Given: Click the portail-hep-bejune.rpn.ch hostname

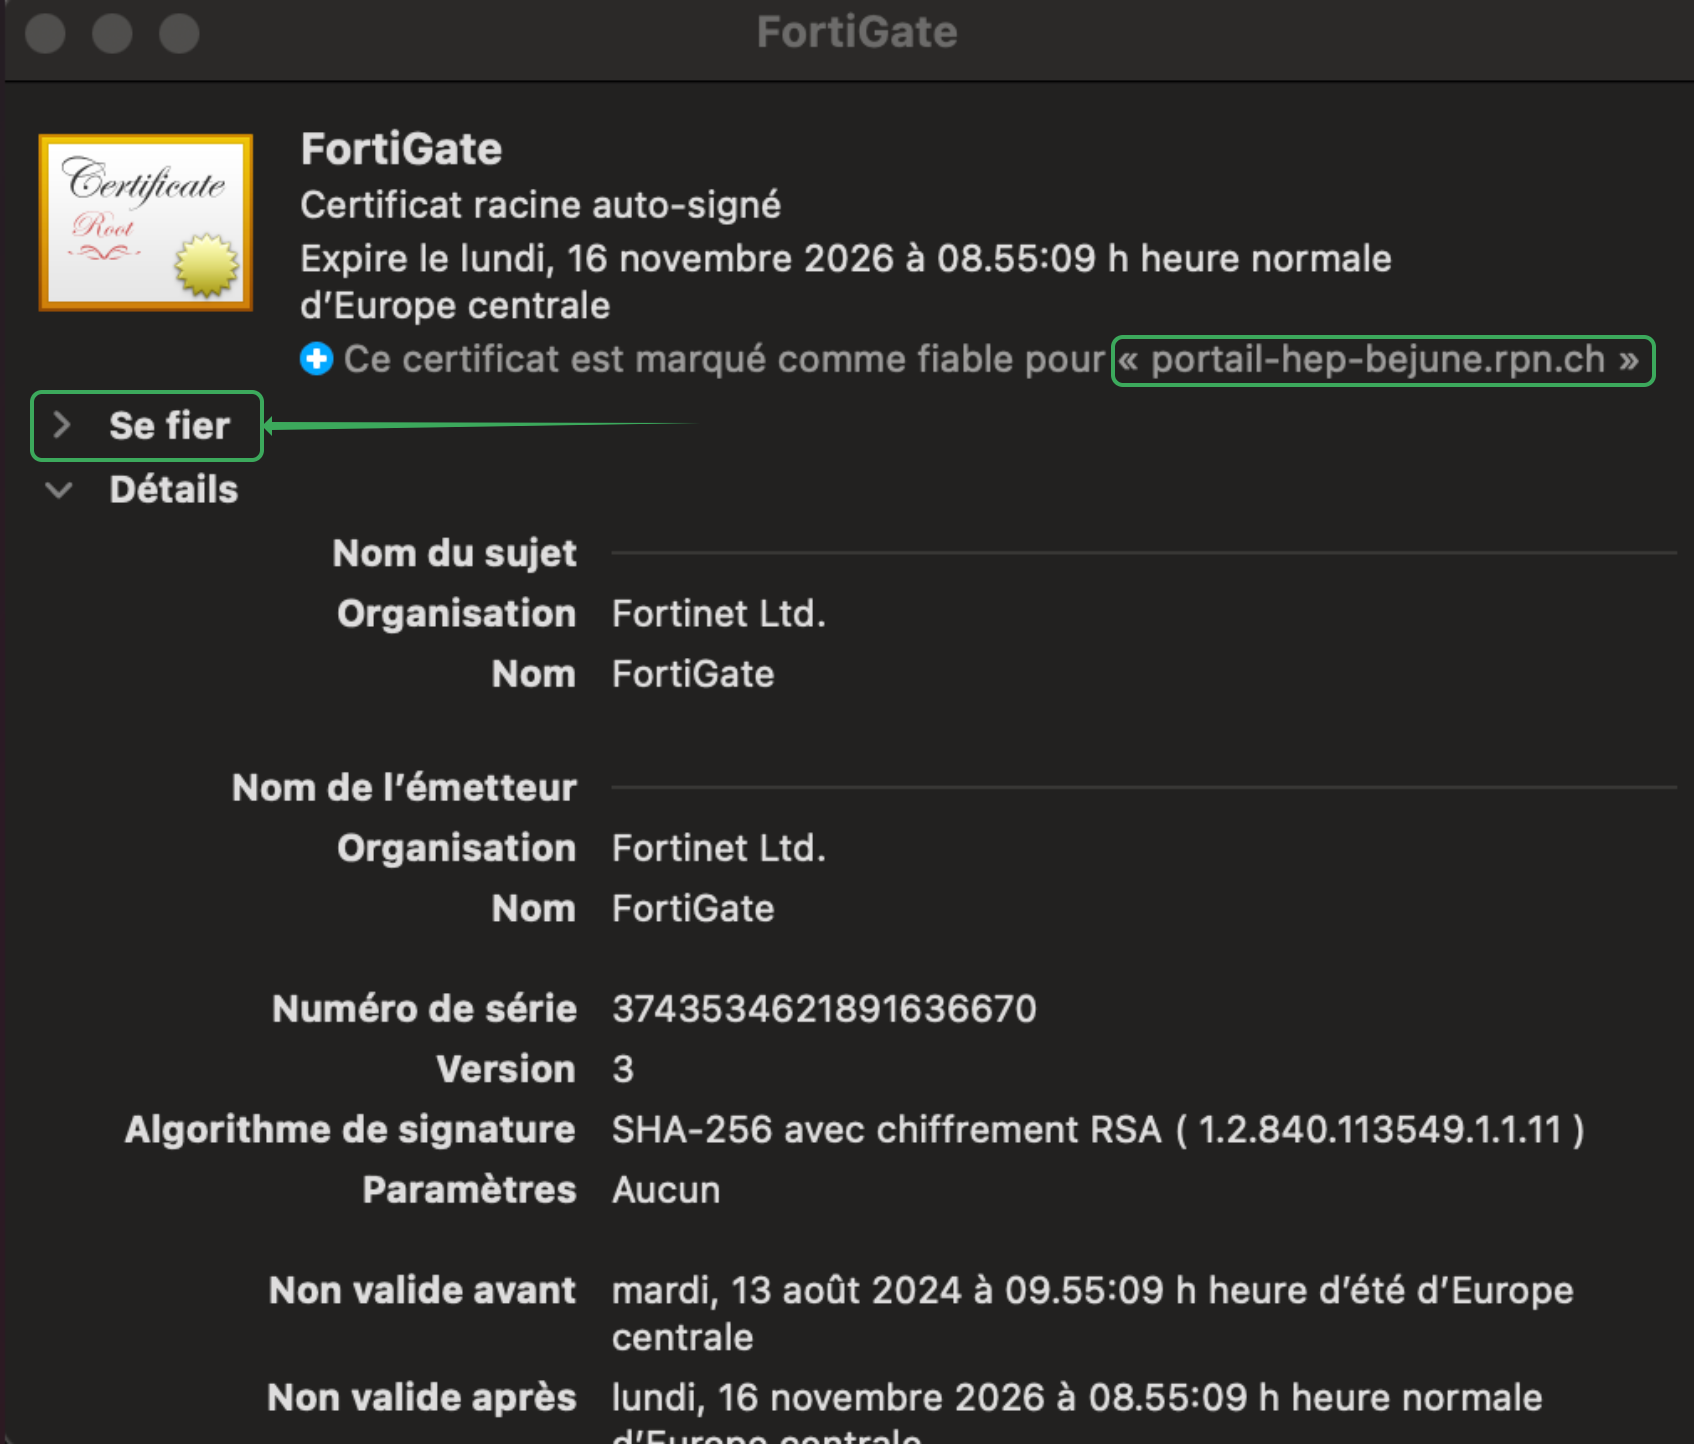Looking at the screenshot, I should [1378, 359].
